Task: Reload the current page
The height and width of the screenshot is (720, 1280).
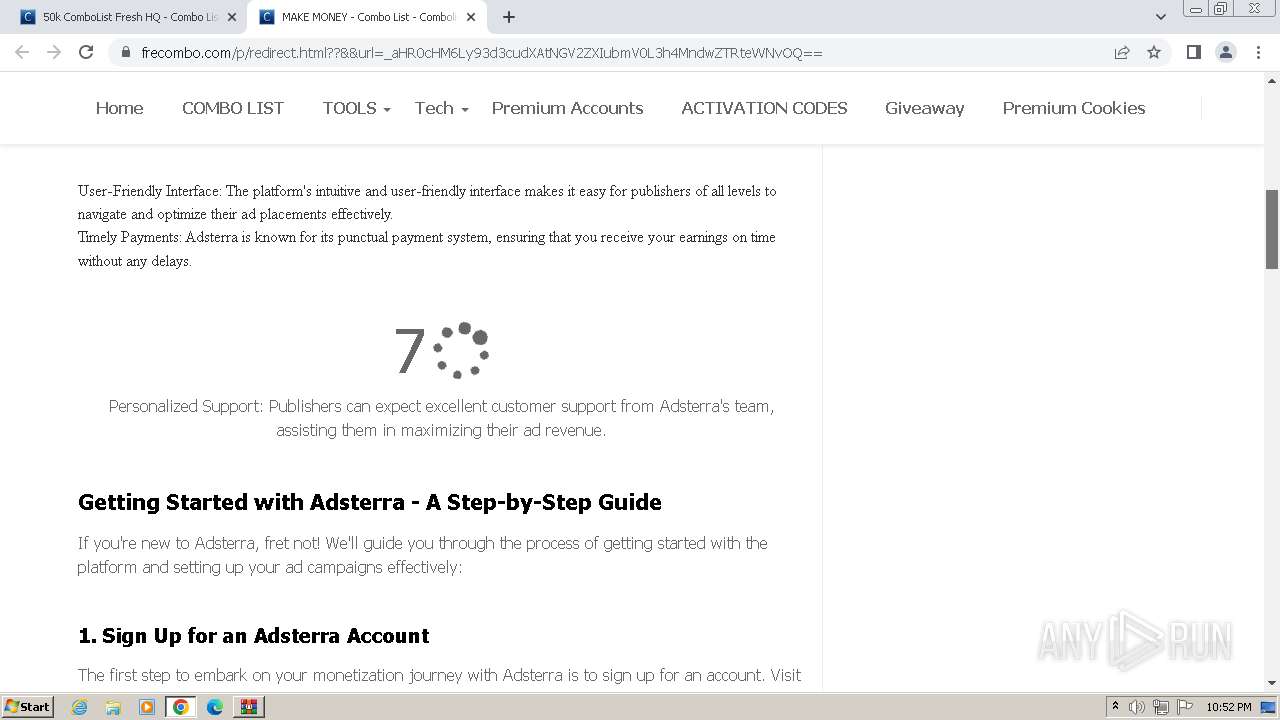Action: (x=86, y=52)
